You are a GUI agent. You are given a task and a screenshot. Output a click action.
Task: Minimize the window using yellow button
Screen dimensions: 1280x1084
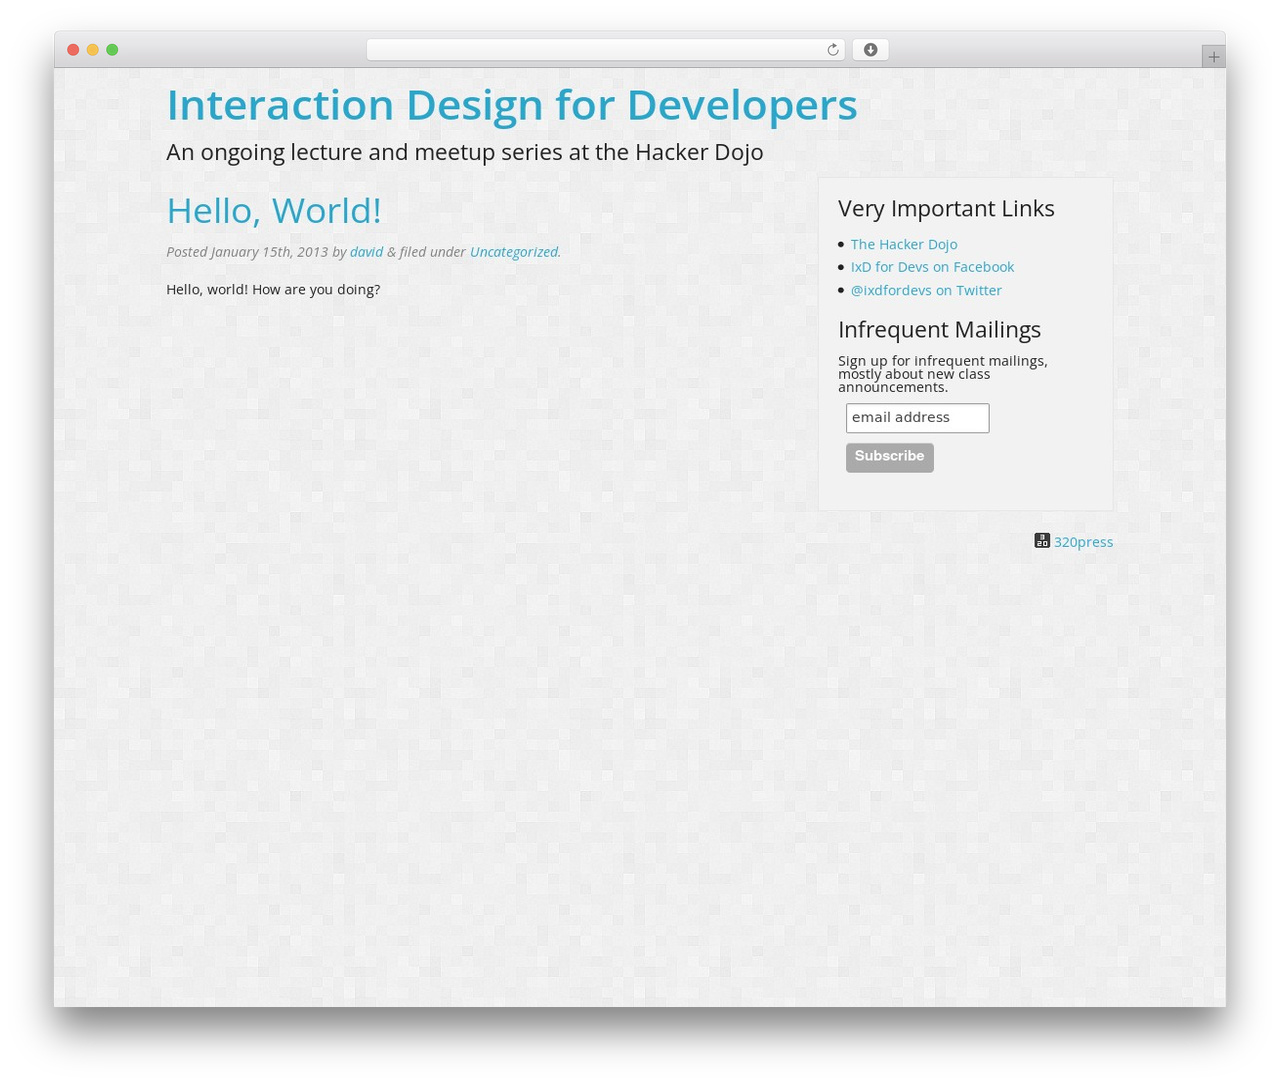(x=92, y=50)
